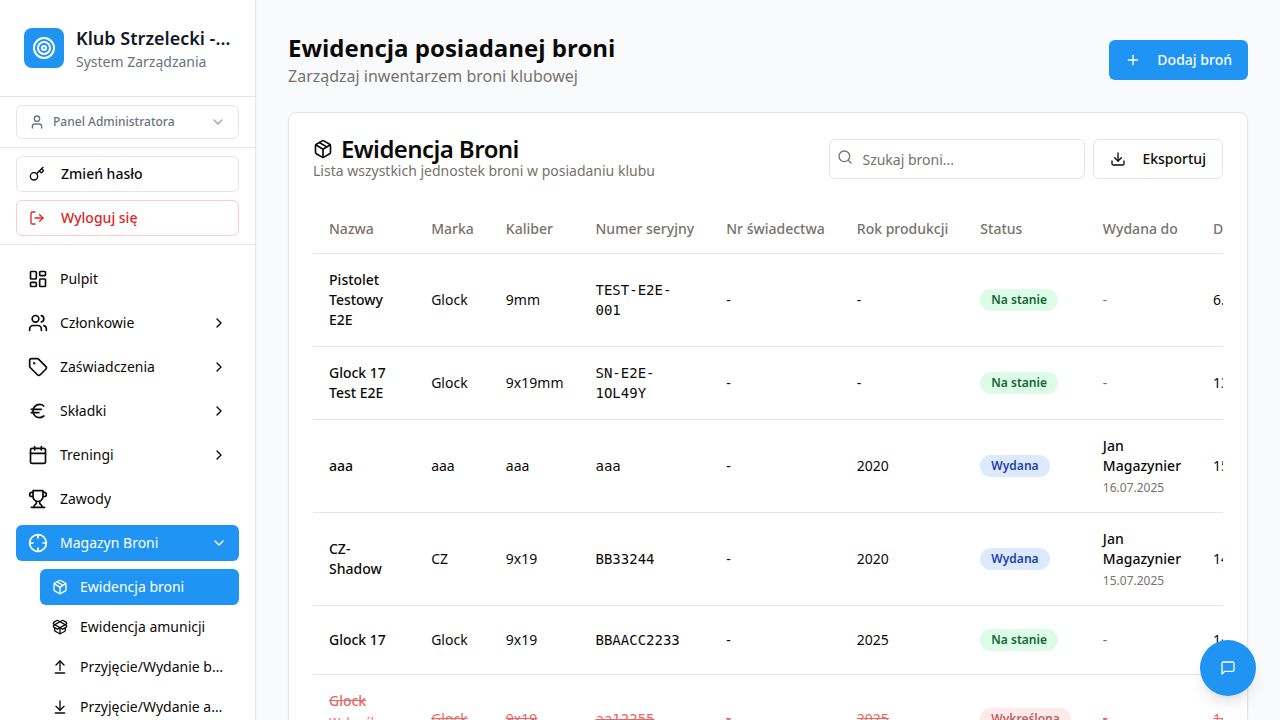1280x720 pixels.
Task: Click the Magazyn Broni crosshair icon
Action: tap(38, 543)
